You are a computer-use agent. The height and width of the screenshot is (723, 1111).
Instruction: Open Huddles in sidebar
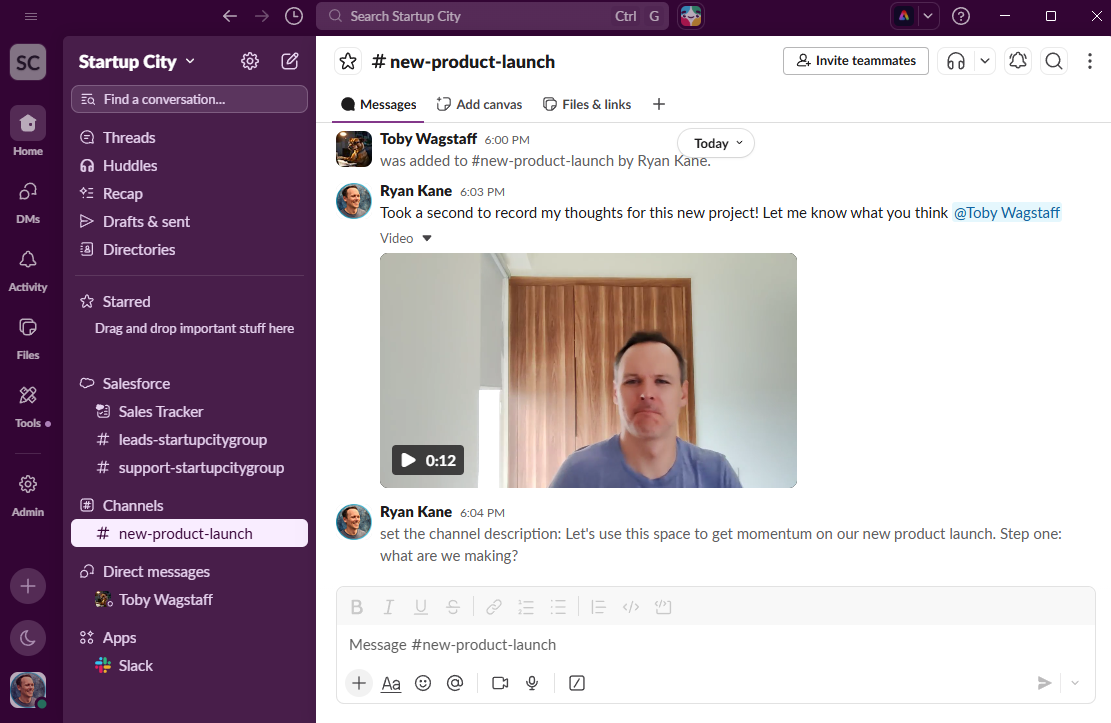(x=189, y=166)
